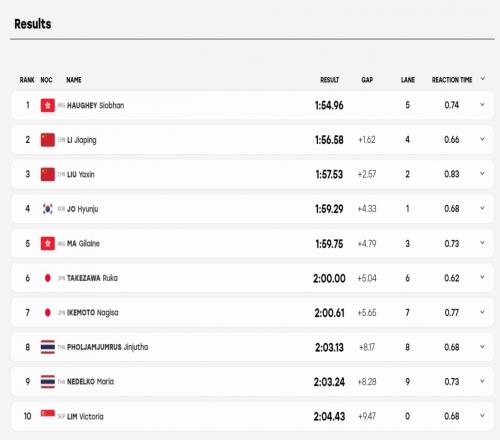Click China flag next to LI Jiaping
500x440 pixels.
pyautogui.click(x=48, y=140)
